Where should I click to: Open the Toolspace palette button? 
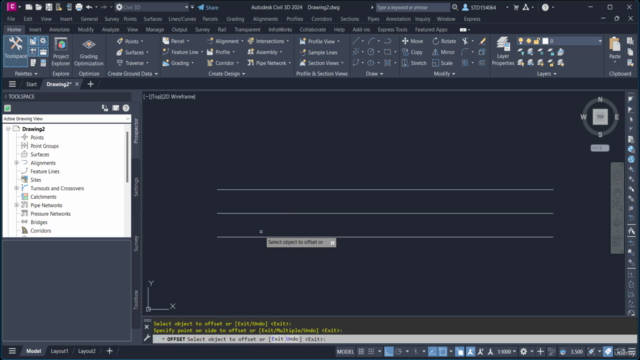[16, 50]
